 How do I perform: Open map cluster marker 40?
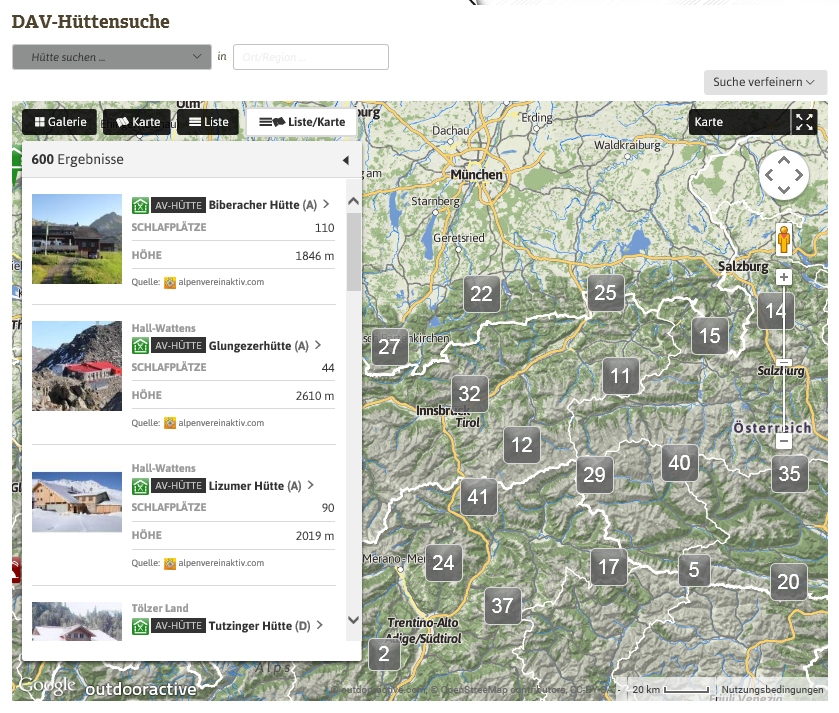tap(680, 463)
